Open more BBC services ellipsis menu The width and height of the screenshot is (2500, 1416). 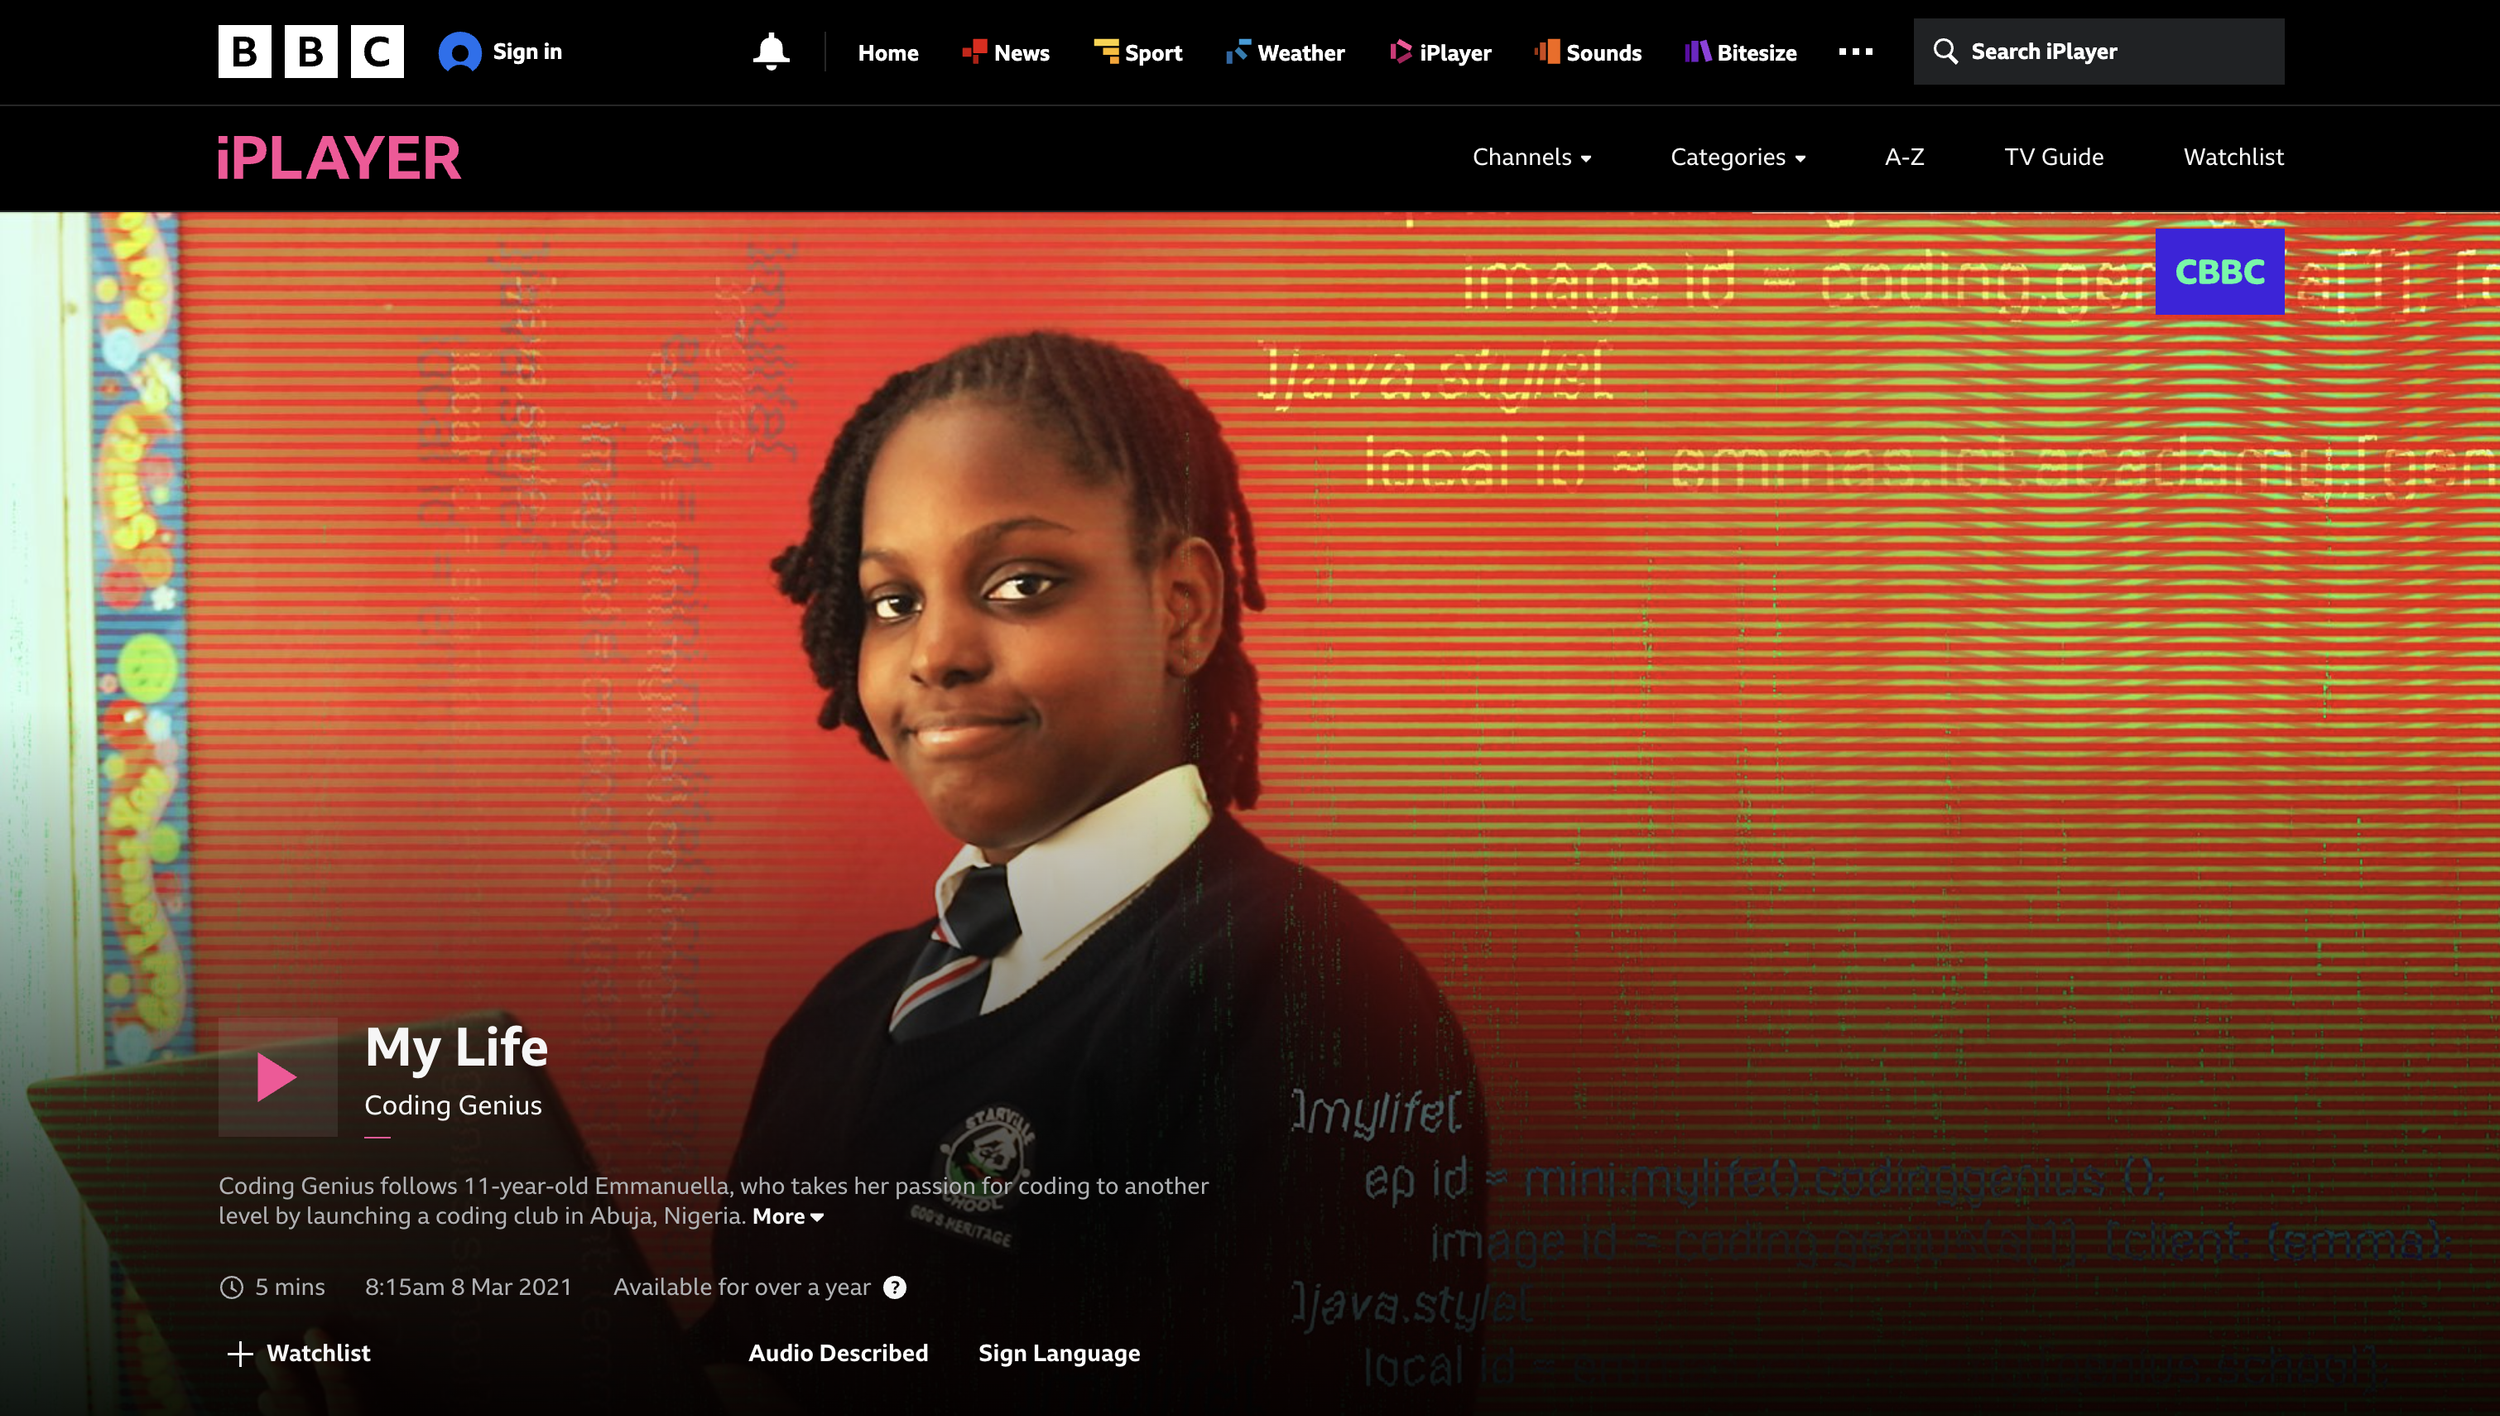pos(1855,52)
